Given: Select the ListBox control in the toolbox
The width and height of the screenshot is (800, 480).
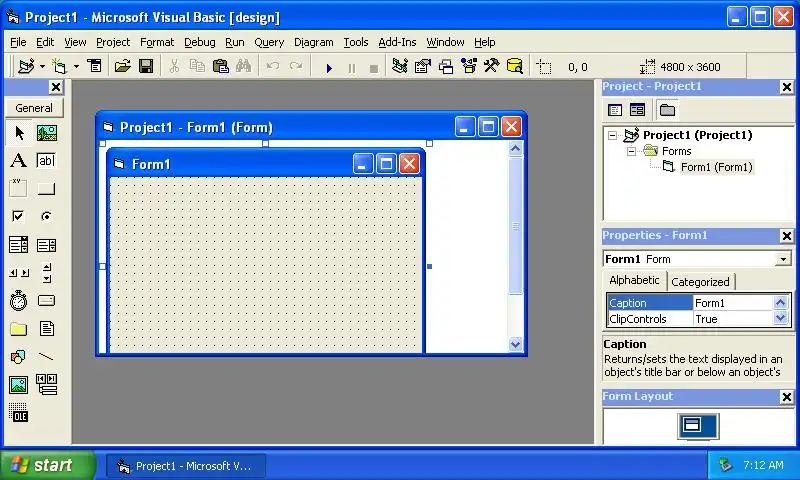Looking at the screenshot, I should 46,245.
